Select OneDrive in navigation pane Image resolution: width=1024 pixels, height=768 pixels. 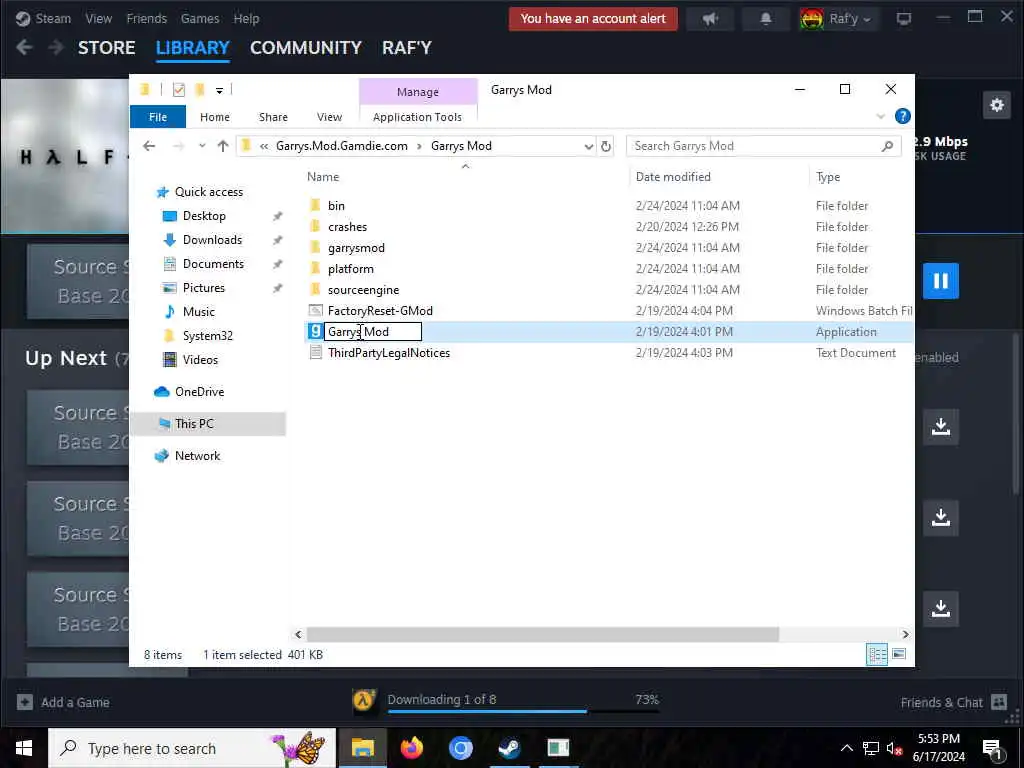click(199, 392)
